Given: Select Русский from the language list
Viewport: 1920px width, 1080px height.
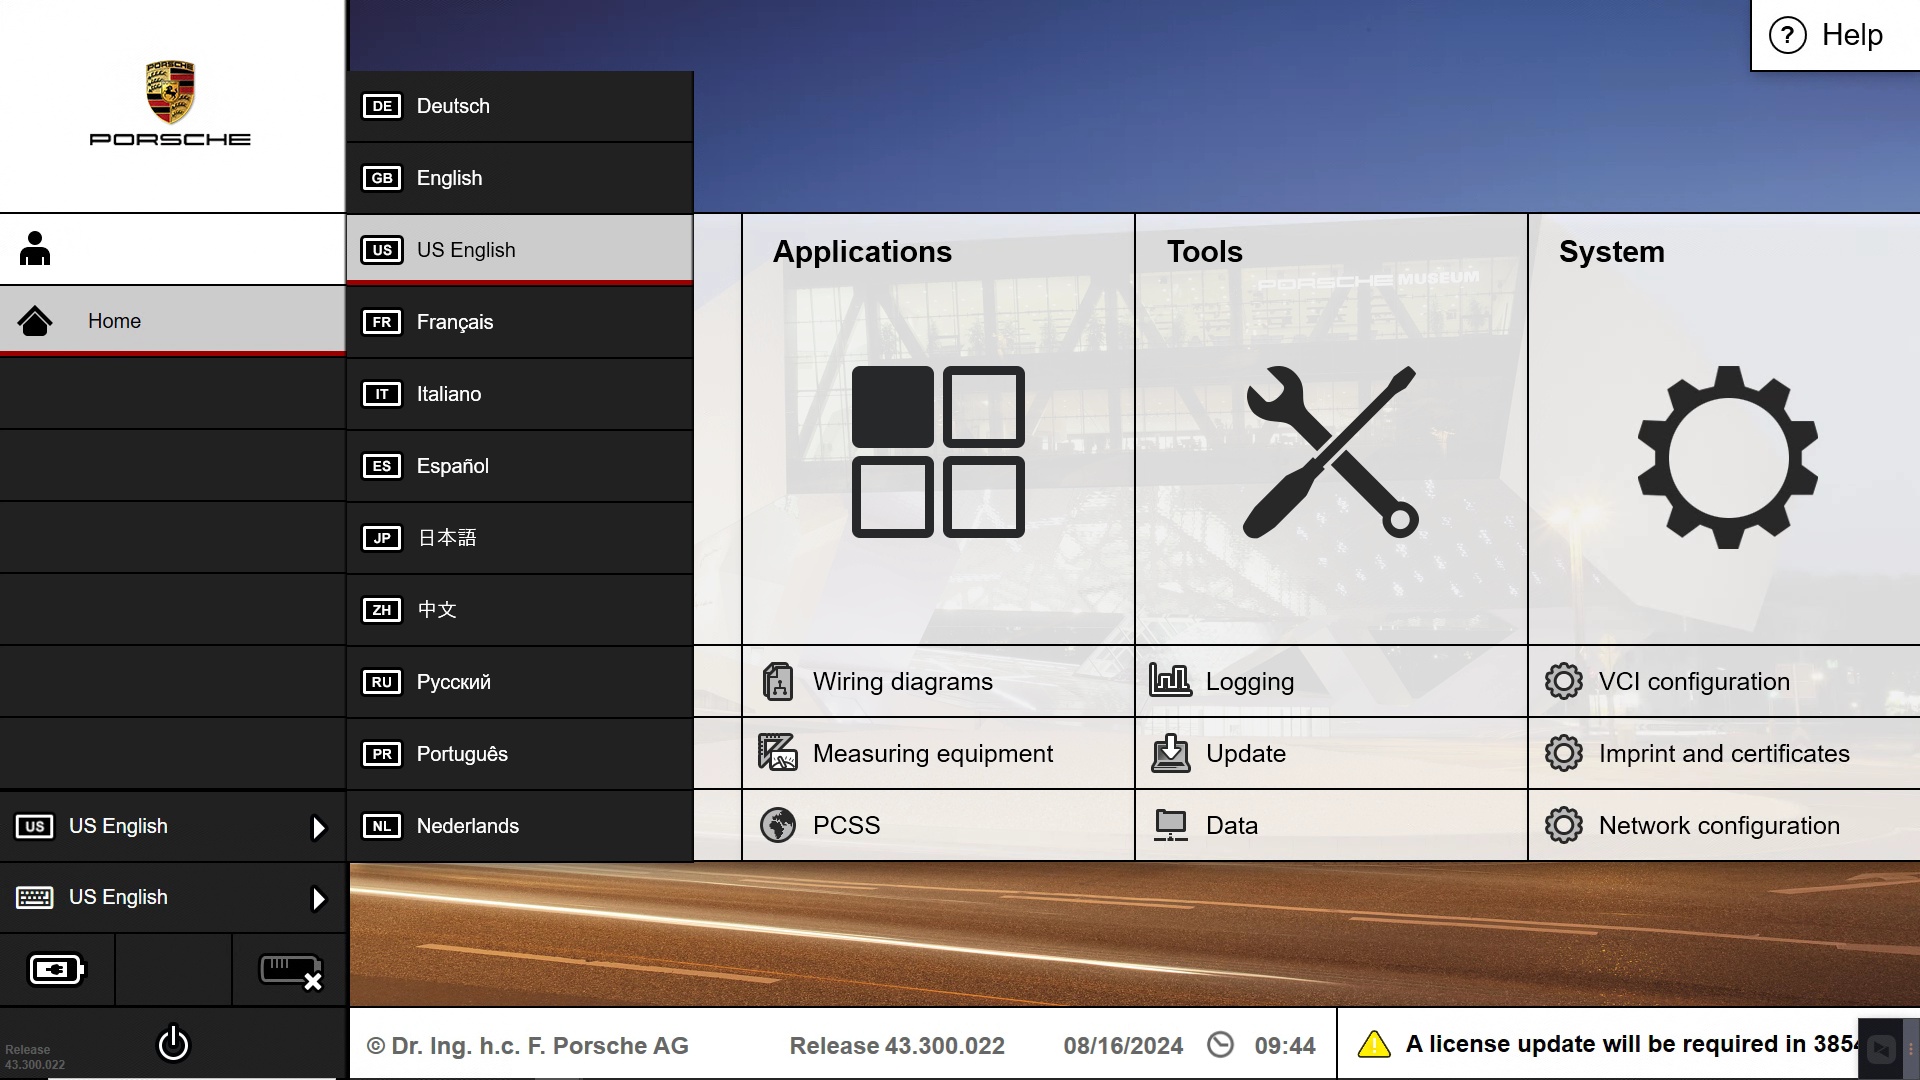Looking at the screenshot, I should pos(520,682).
